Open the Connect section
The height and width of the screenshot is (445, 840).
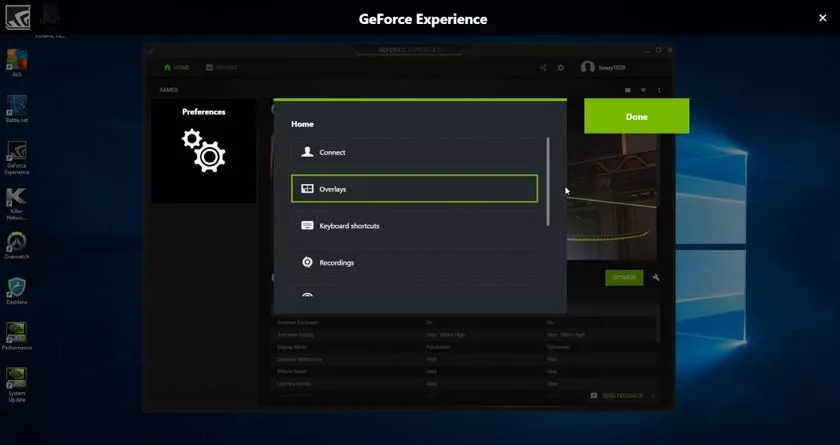click(x=414, y=152)
